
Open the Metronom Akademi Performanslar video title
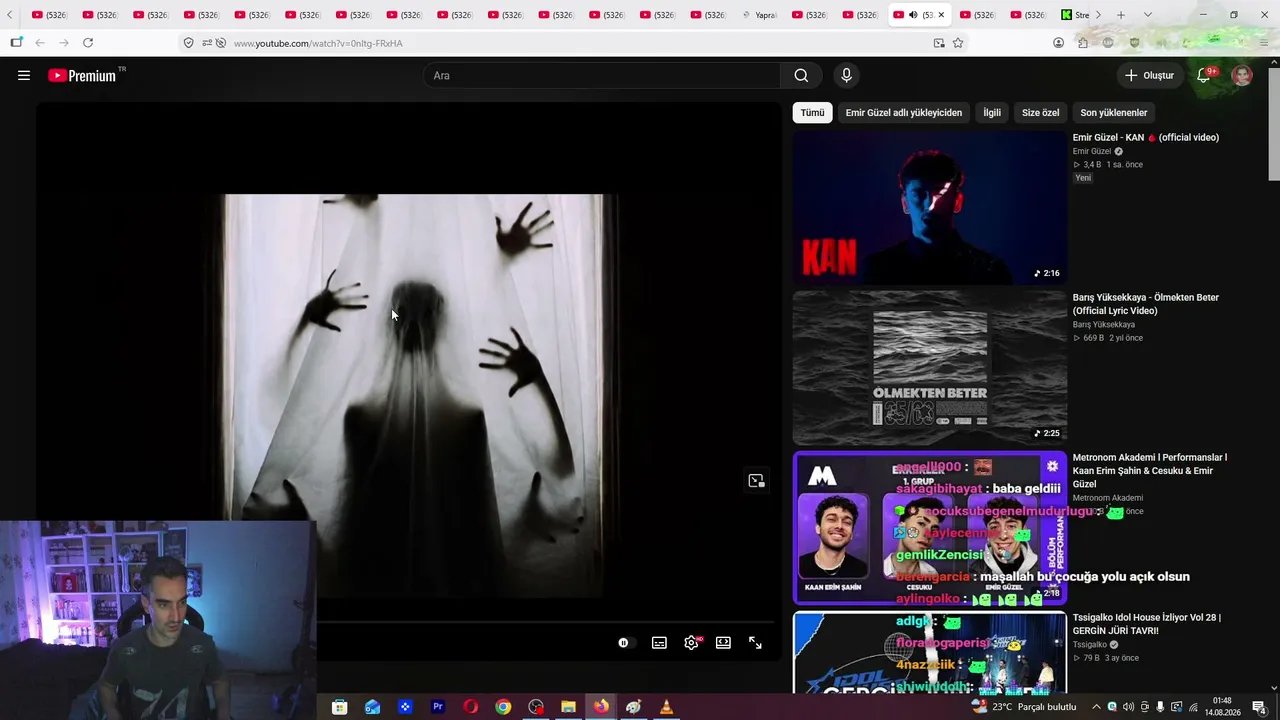click(x=1150, y=471)
